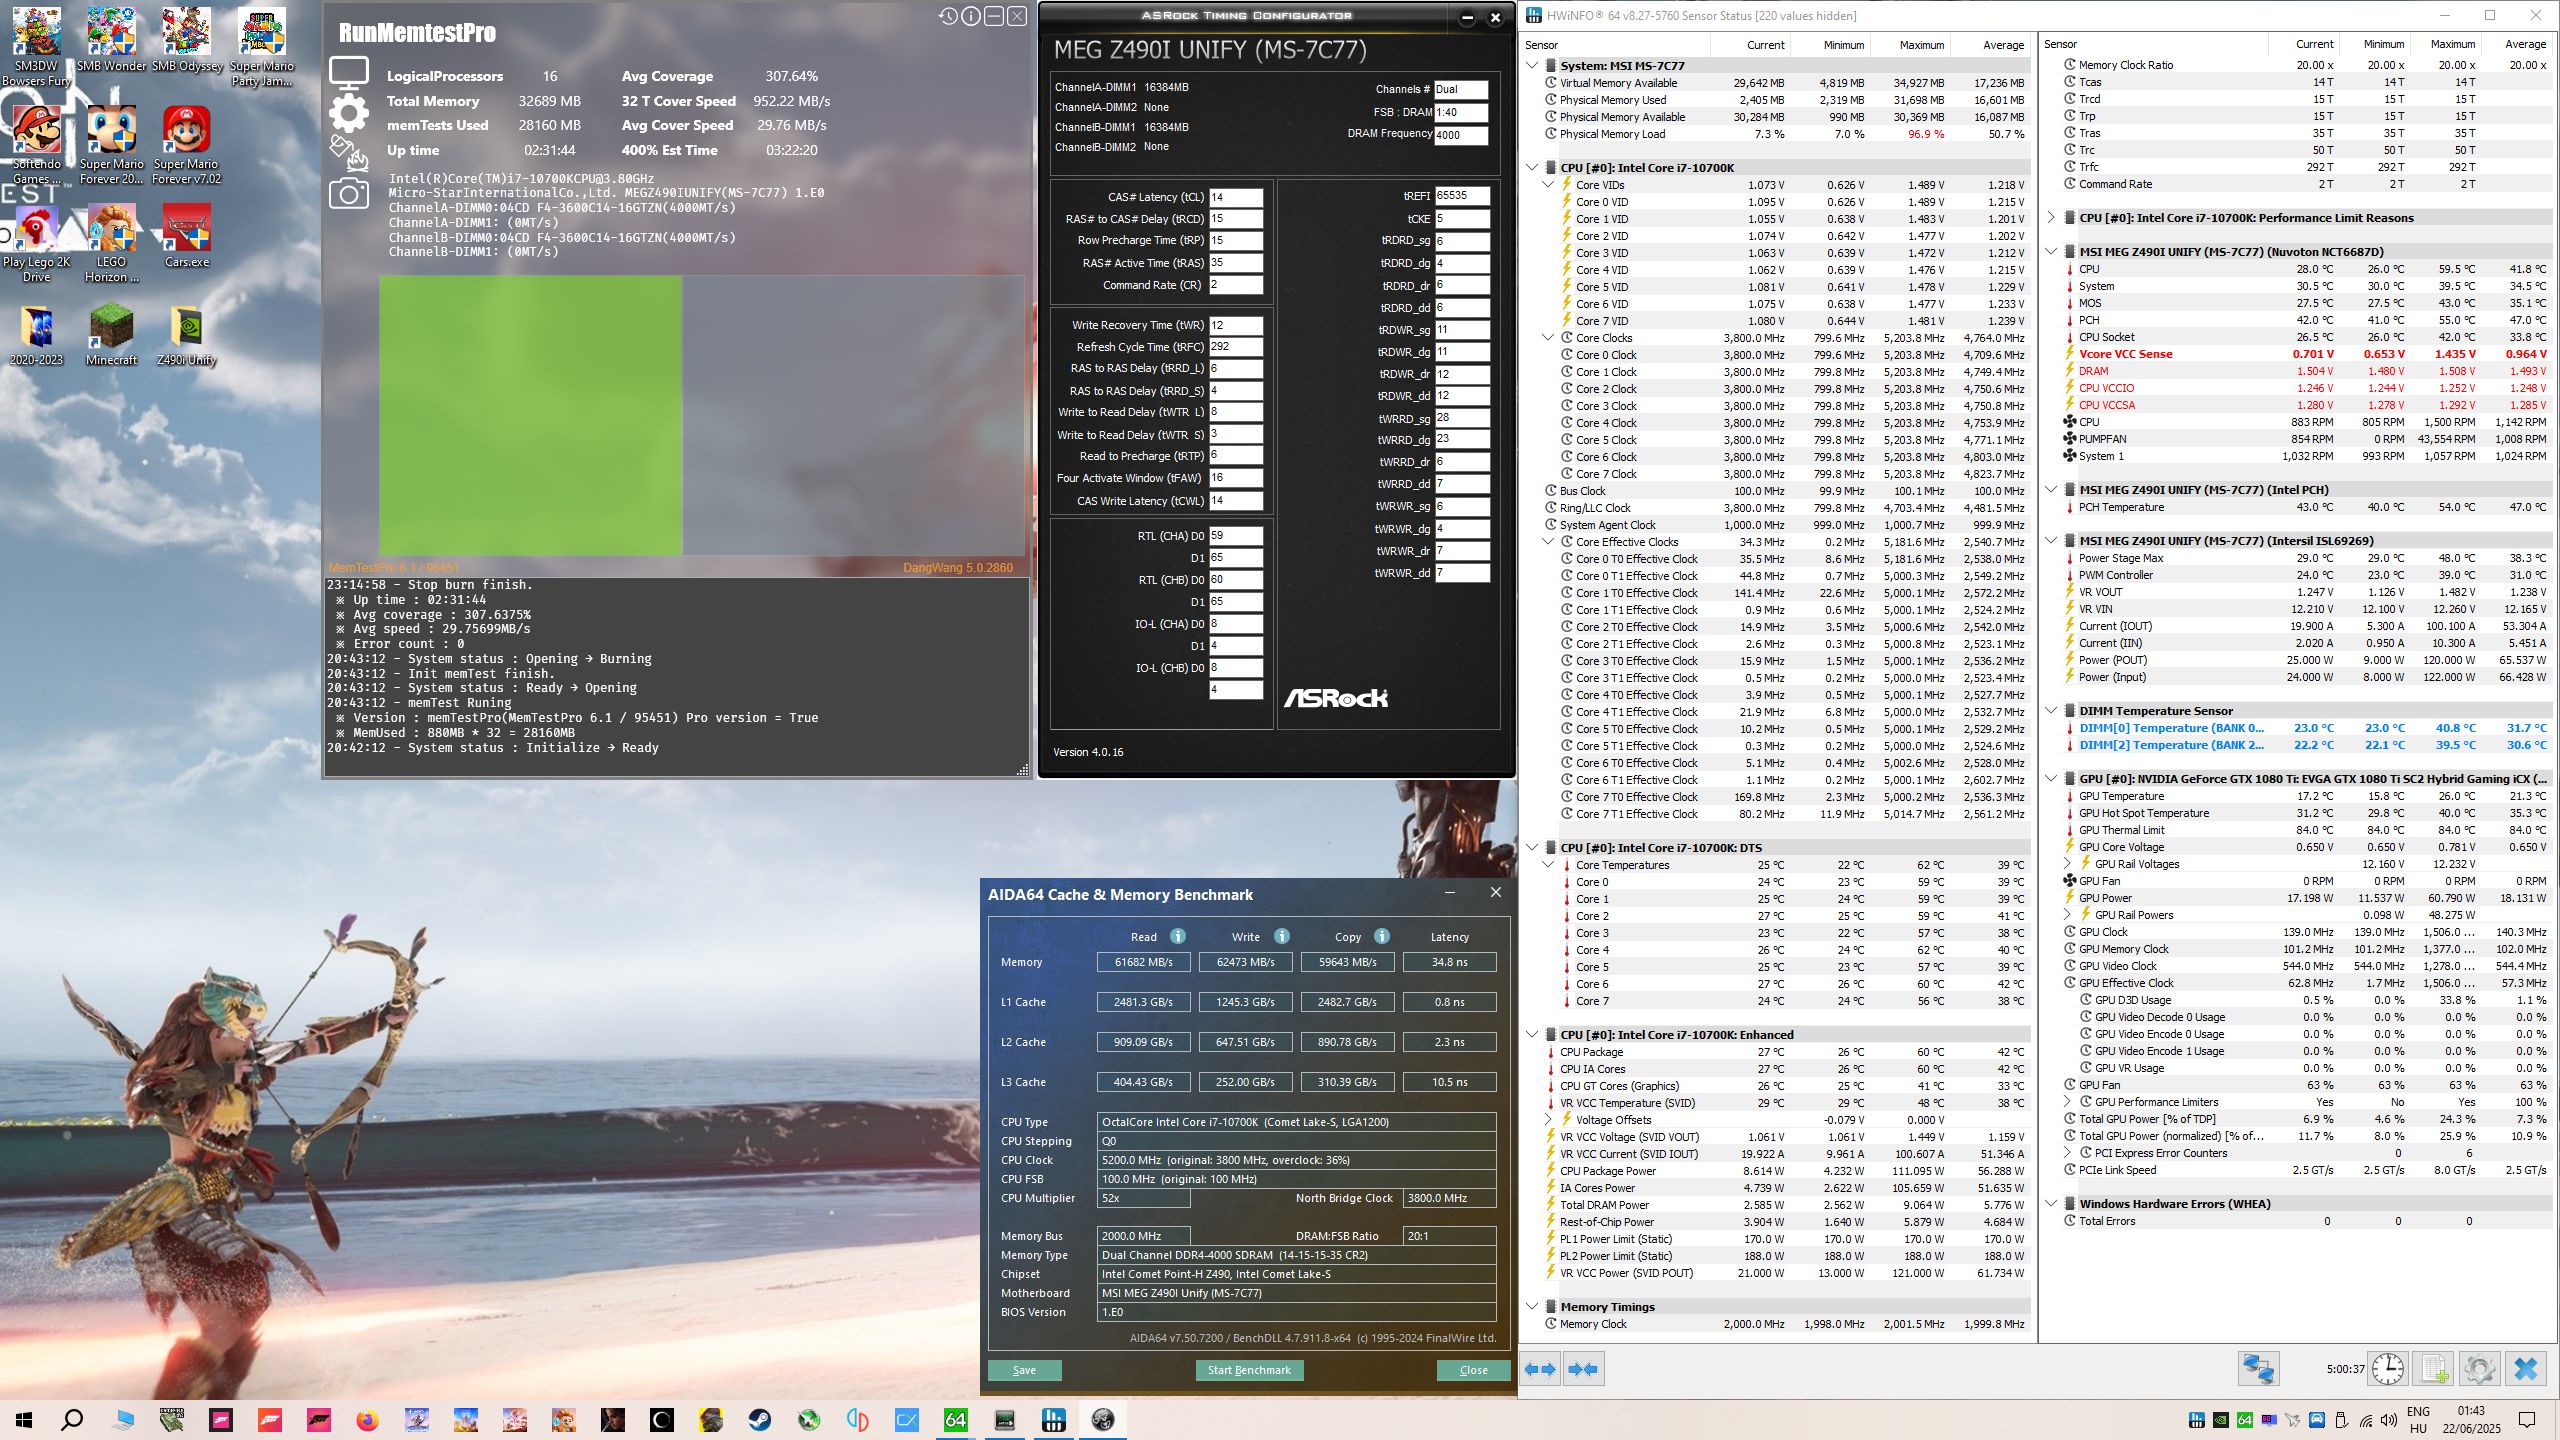Click RunMemtestPro burn-in flame icon
The width and height of the screenshot is (2560, 1440).
click(x=349, y=154)
